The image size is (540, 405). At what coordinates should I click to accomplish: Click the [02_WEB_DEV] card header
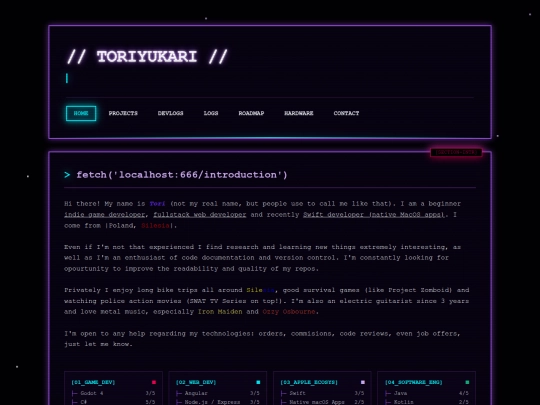point(196,382)
